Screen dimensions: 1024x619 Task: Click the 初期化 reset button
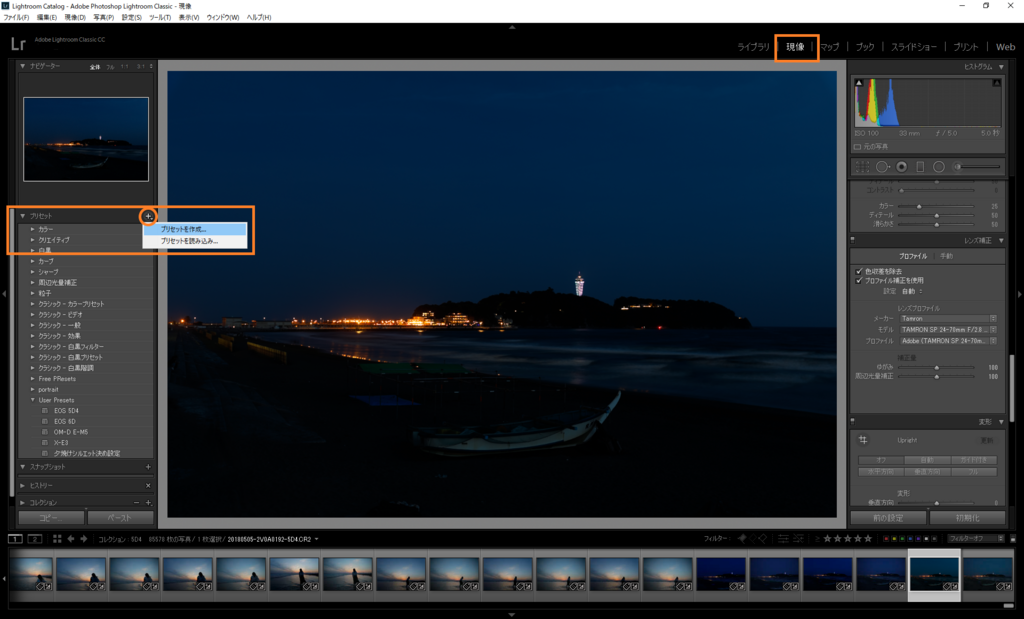(968, 518)
